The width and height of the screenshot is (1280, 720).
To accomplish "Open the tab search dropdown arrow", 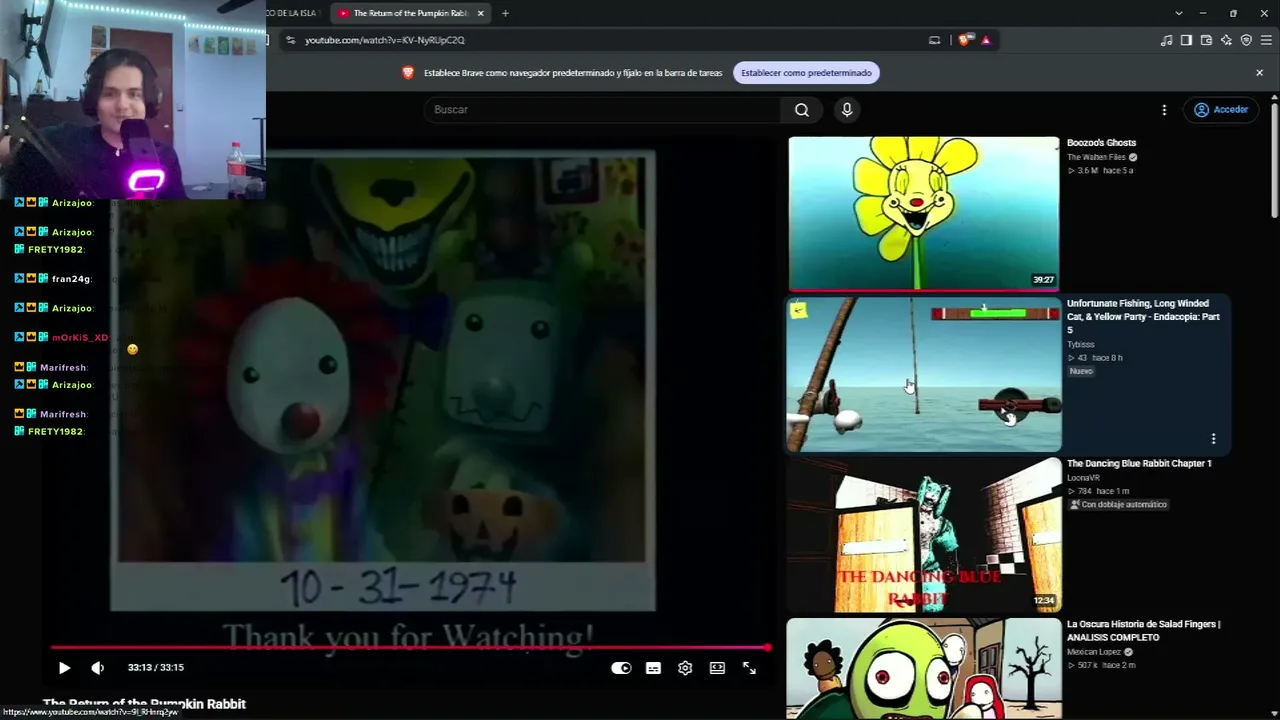I will (x=1179, y=13).
